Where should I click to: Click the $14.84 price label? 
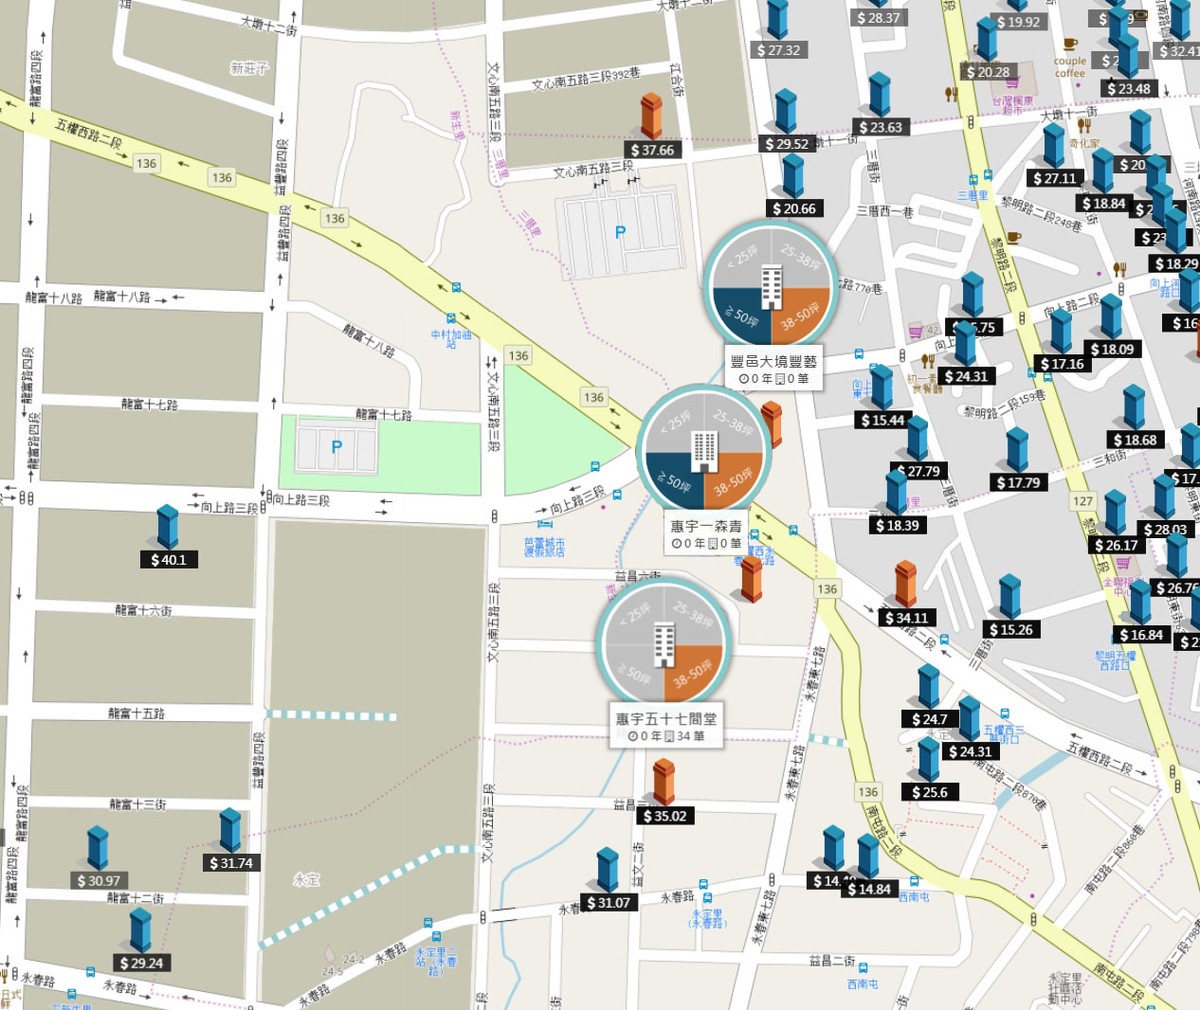click(x=868, y=889)
